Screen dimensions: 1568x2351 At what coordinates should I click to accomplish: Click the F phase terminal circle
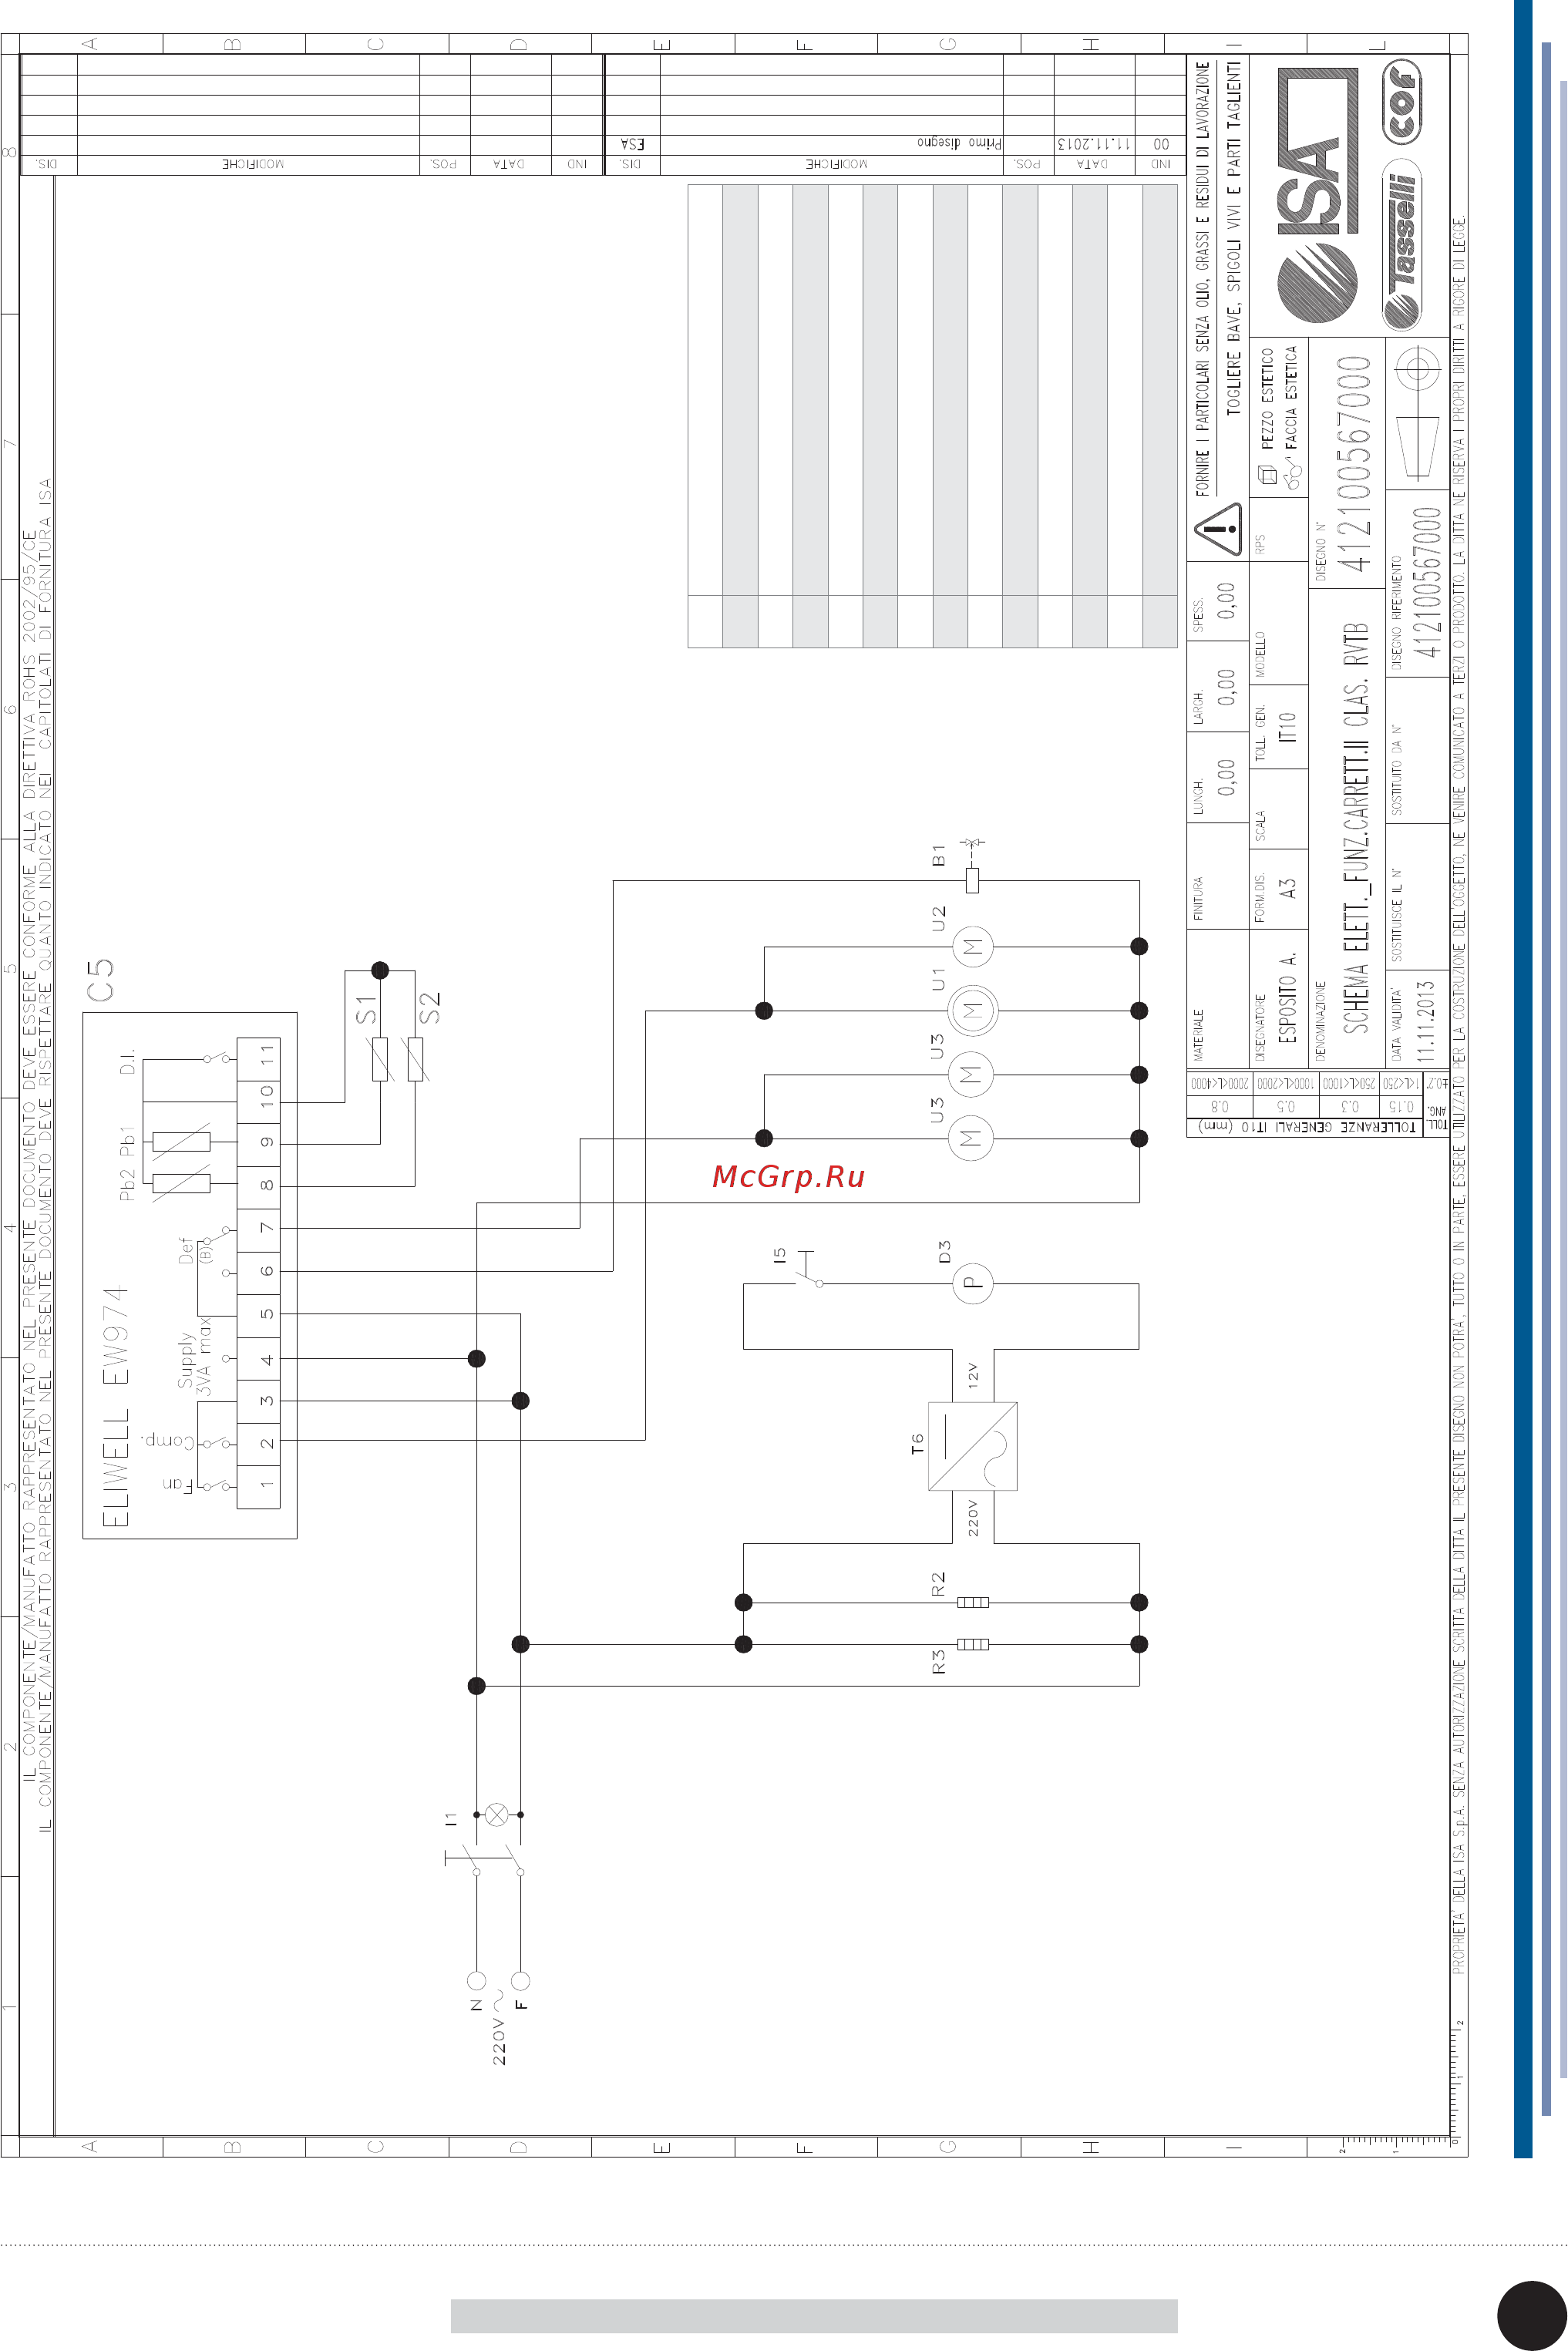click(520, 1980)
